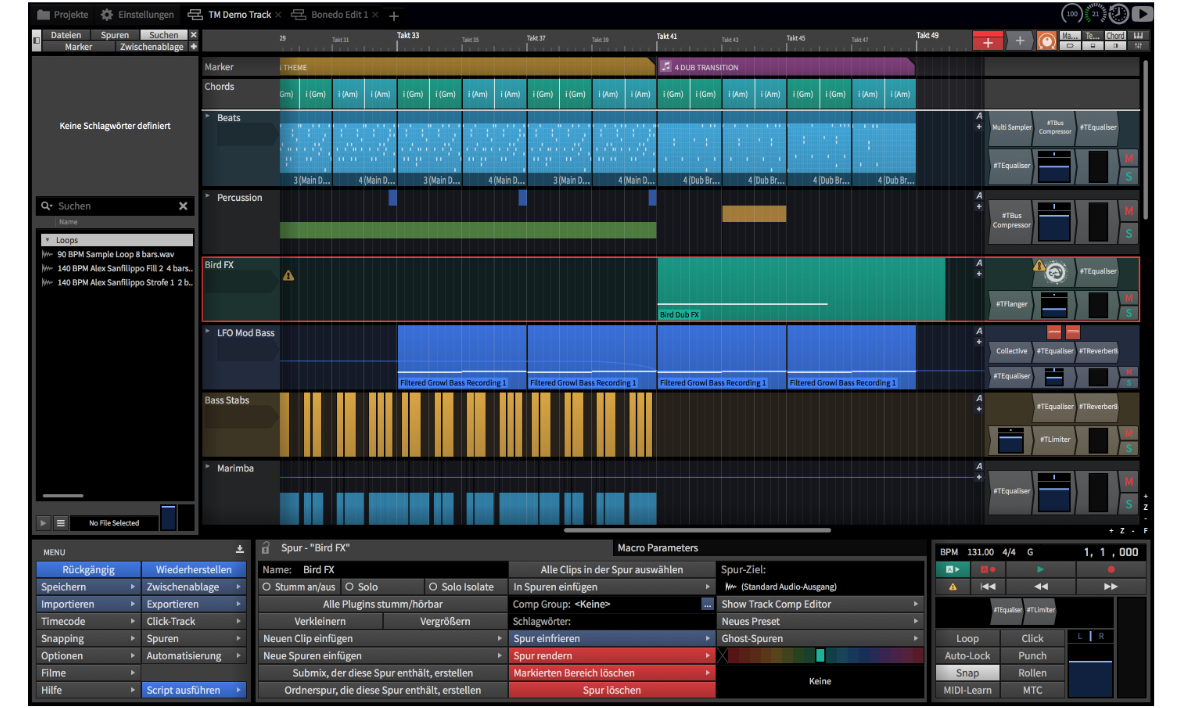Click the grey plus arrow button

tap(1019, 42)
